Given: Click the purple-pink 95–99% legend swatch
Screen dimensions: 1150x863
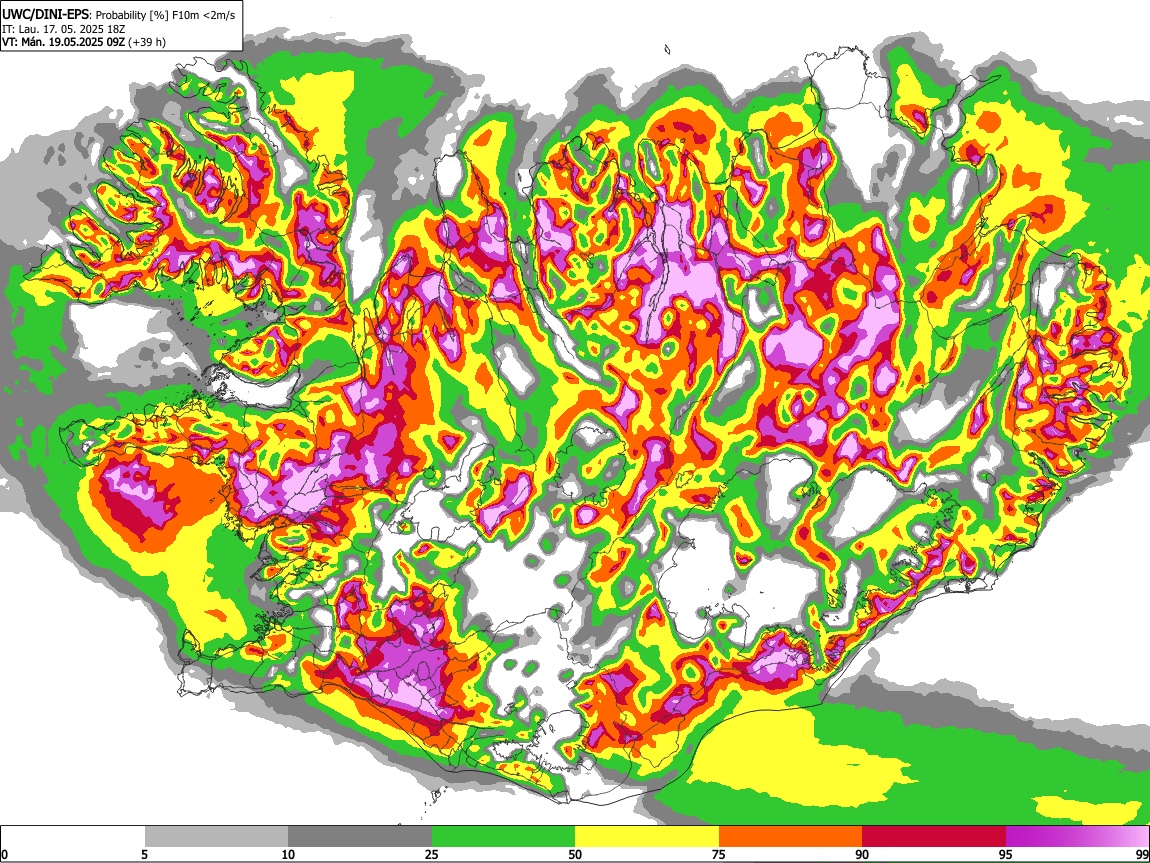Looking at the screenshot, I should coord(1077,836).
